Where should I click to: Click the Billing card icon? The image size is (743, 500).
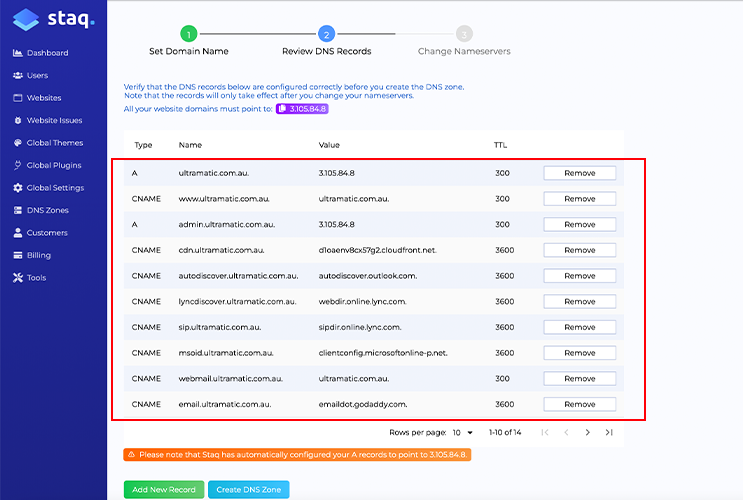pos(18,255)
